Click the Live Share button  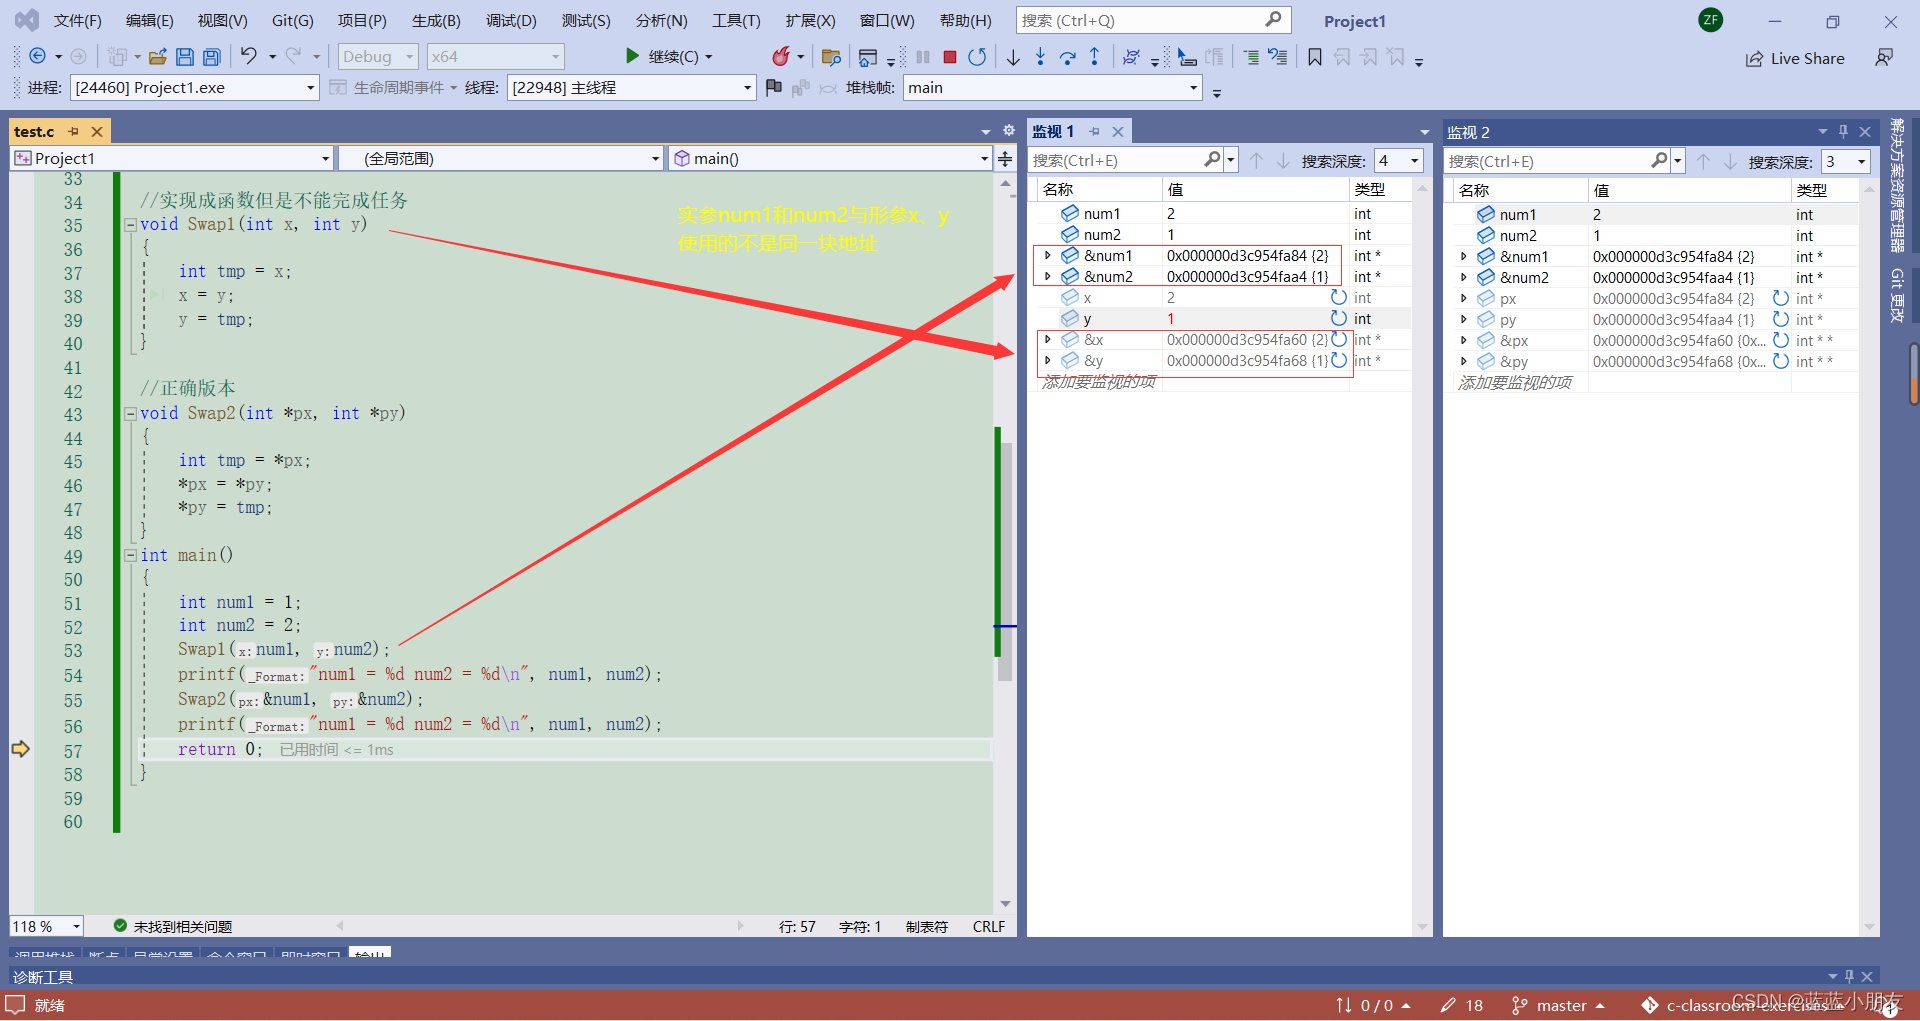click(x=1795, y=58)
